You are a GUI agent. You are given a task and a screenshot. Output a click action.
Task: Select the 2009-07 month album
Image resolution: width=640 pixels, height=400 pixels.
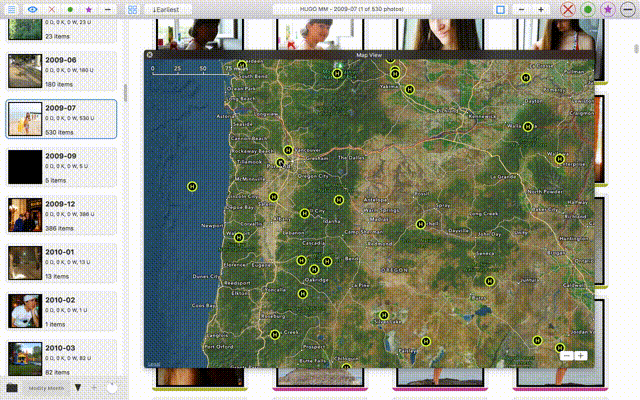click(61, 119)
